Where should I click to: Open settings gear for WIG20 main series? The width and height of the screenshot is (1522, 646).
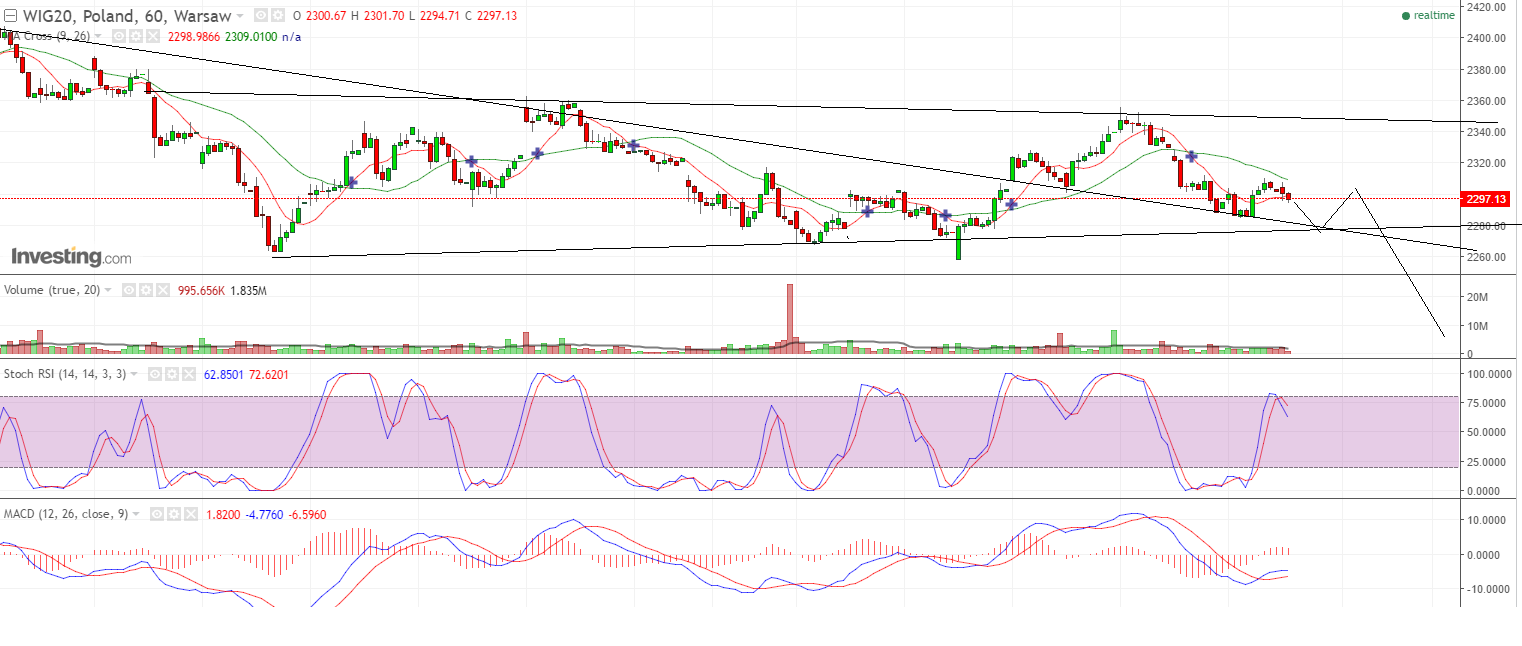278,15
